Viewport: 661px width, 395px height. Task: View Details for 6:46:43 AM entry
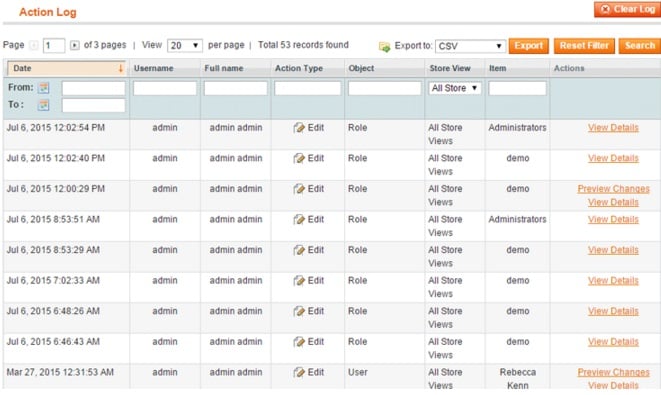click(613, 342)
